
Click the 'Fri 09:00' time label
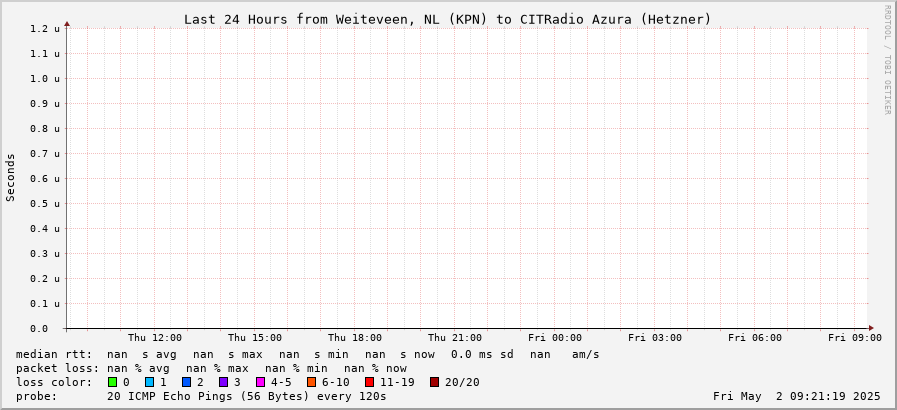855,338
